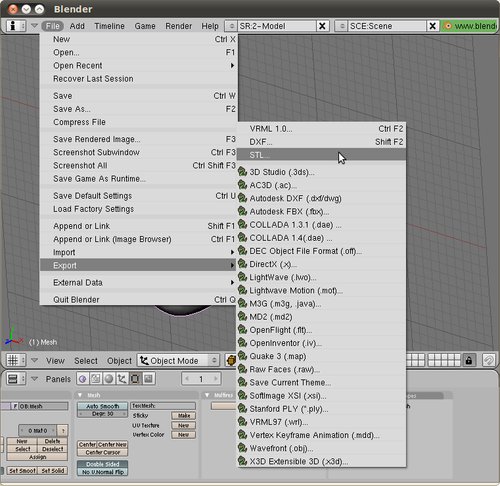This screenshot has width=500, height=486.
Task: Select Quit Blender
Action: pyautogui.click(x=139, y=300)
